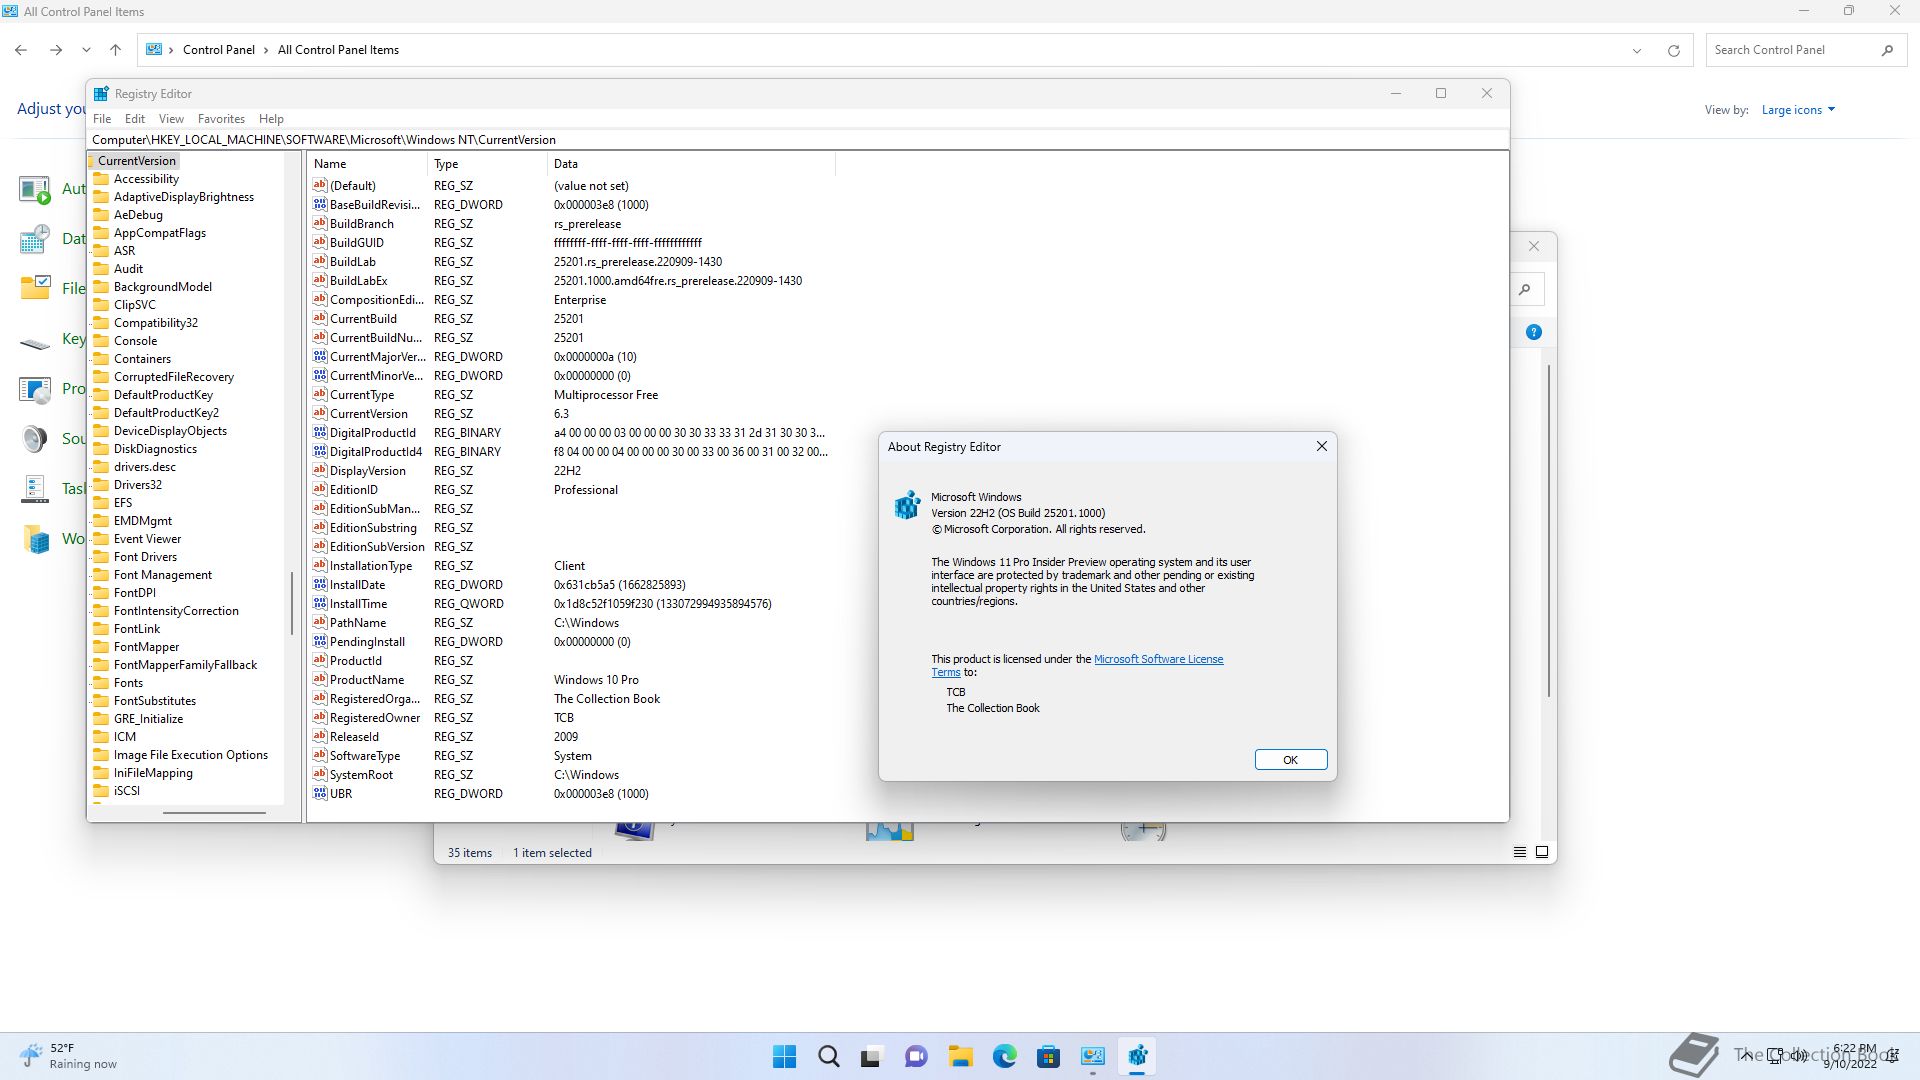The height and width of the screenshot is (1080, 1920).
Task: Open Microsoft Store from the taskbar
Action: 1049,1056
